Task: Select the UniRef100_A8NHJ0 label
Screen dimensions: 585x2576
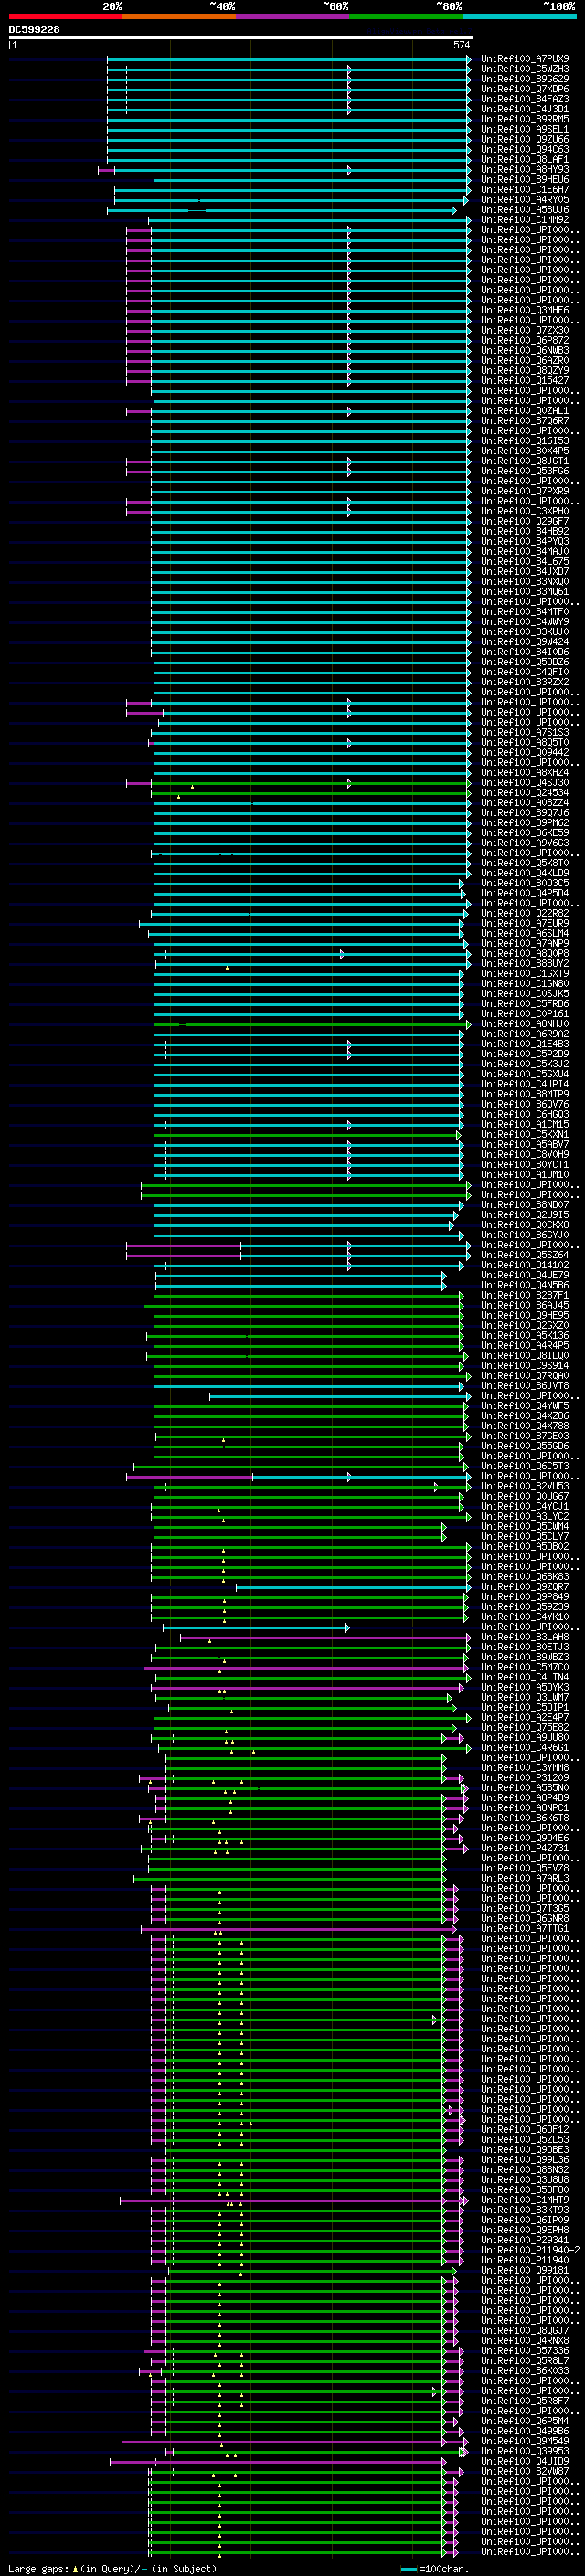Action: click(x=525, y=1024)
